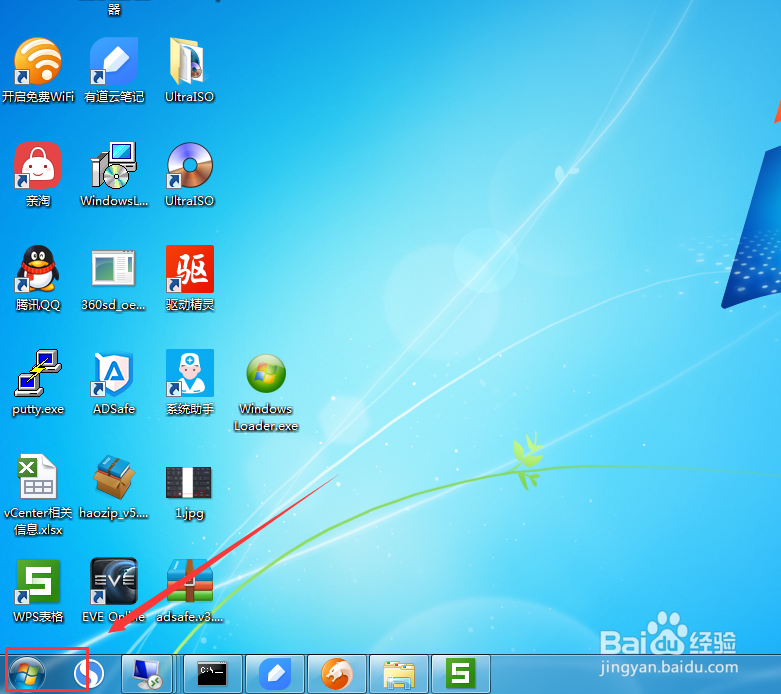Switch to the Command Prompt taskbar button

click(213, 674)
